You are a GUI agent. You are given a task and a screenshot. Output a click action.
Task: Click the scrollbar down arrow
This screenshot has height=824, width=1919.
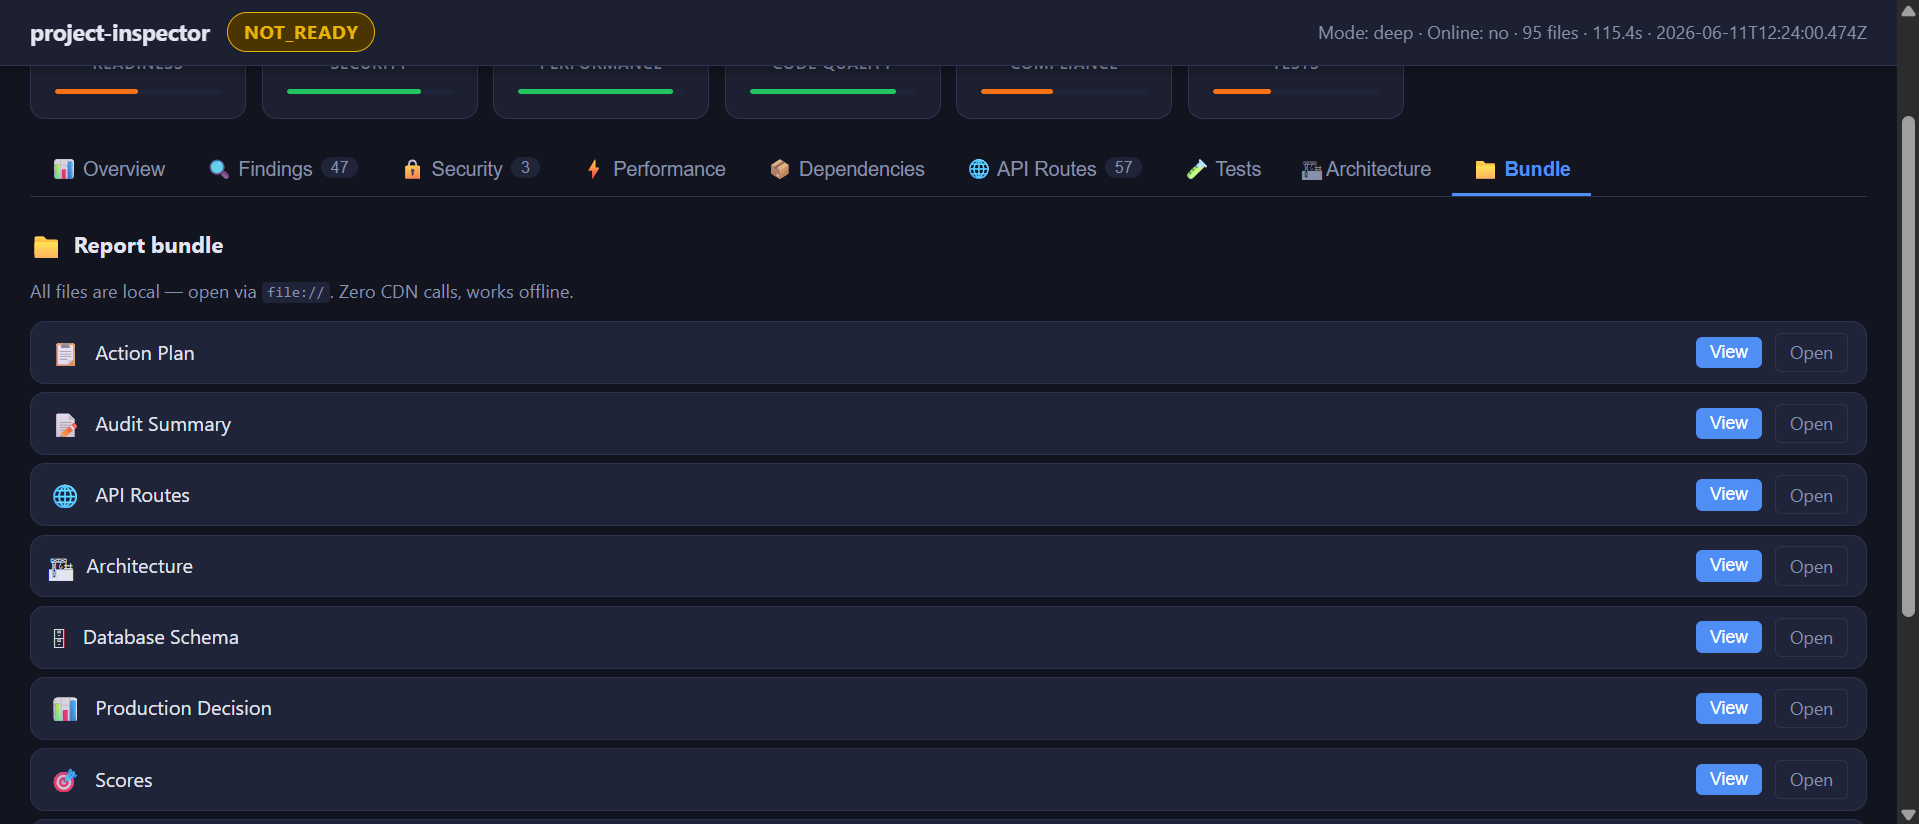tap(1908, 815)
